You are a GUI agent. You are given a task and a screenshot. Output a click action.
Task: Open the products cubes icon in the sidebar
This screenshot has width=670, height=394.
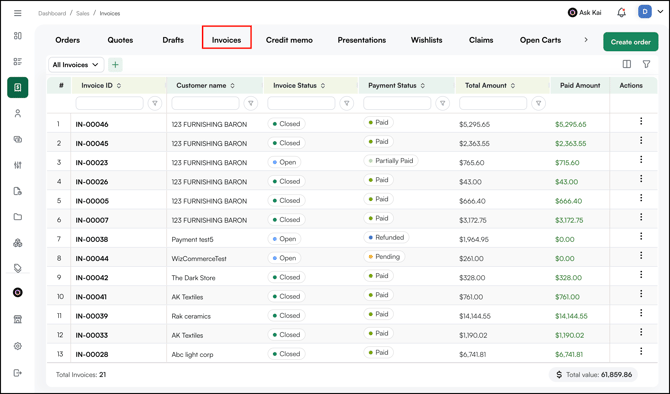click(18, 243)
